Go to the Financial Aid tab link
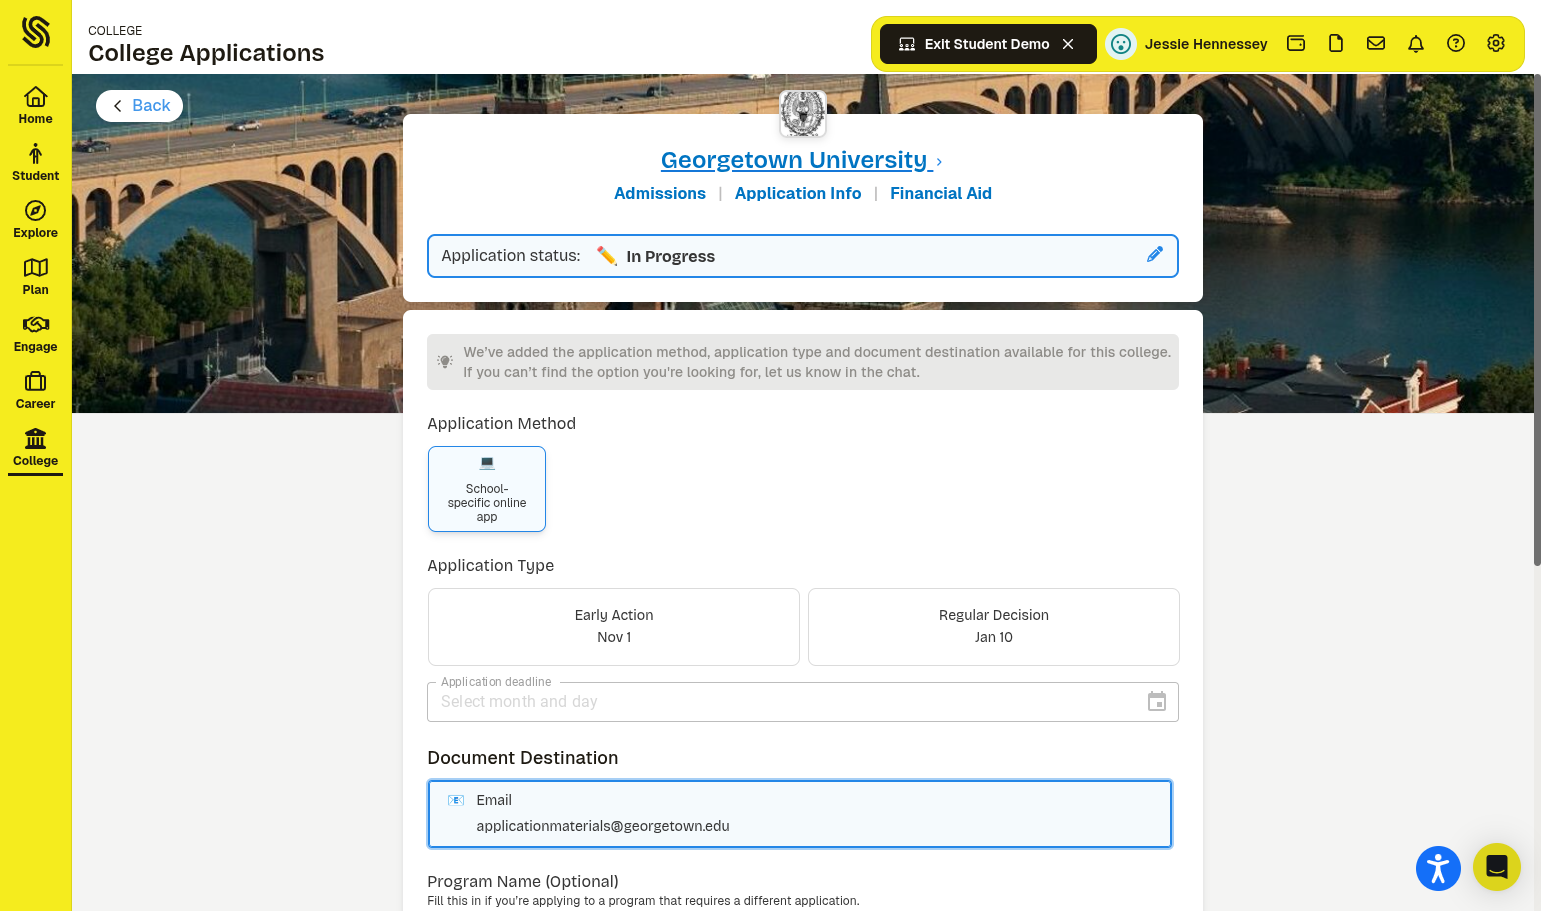 tap(941, 193)
